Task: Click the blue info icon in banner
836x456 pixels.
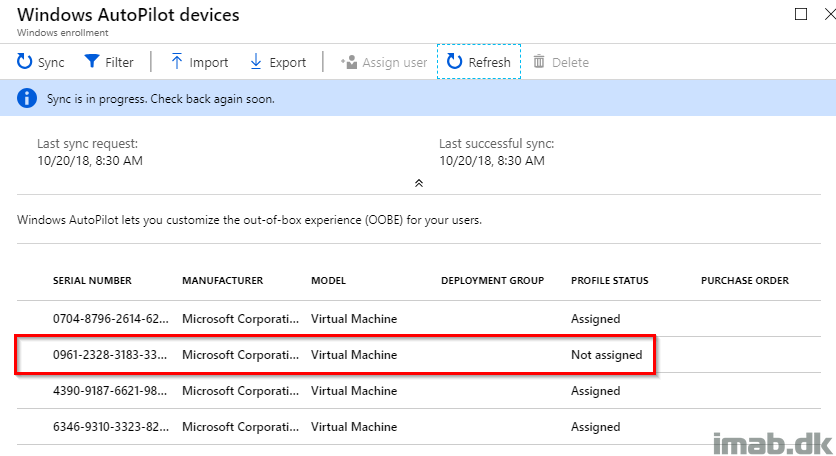Action: click(27, 99)
